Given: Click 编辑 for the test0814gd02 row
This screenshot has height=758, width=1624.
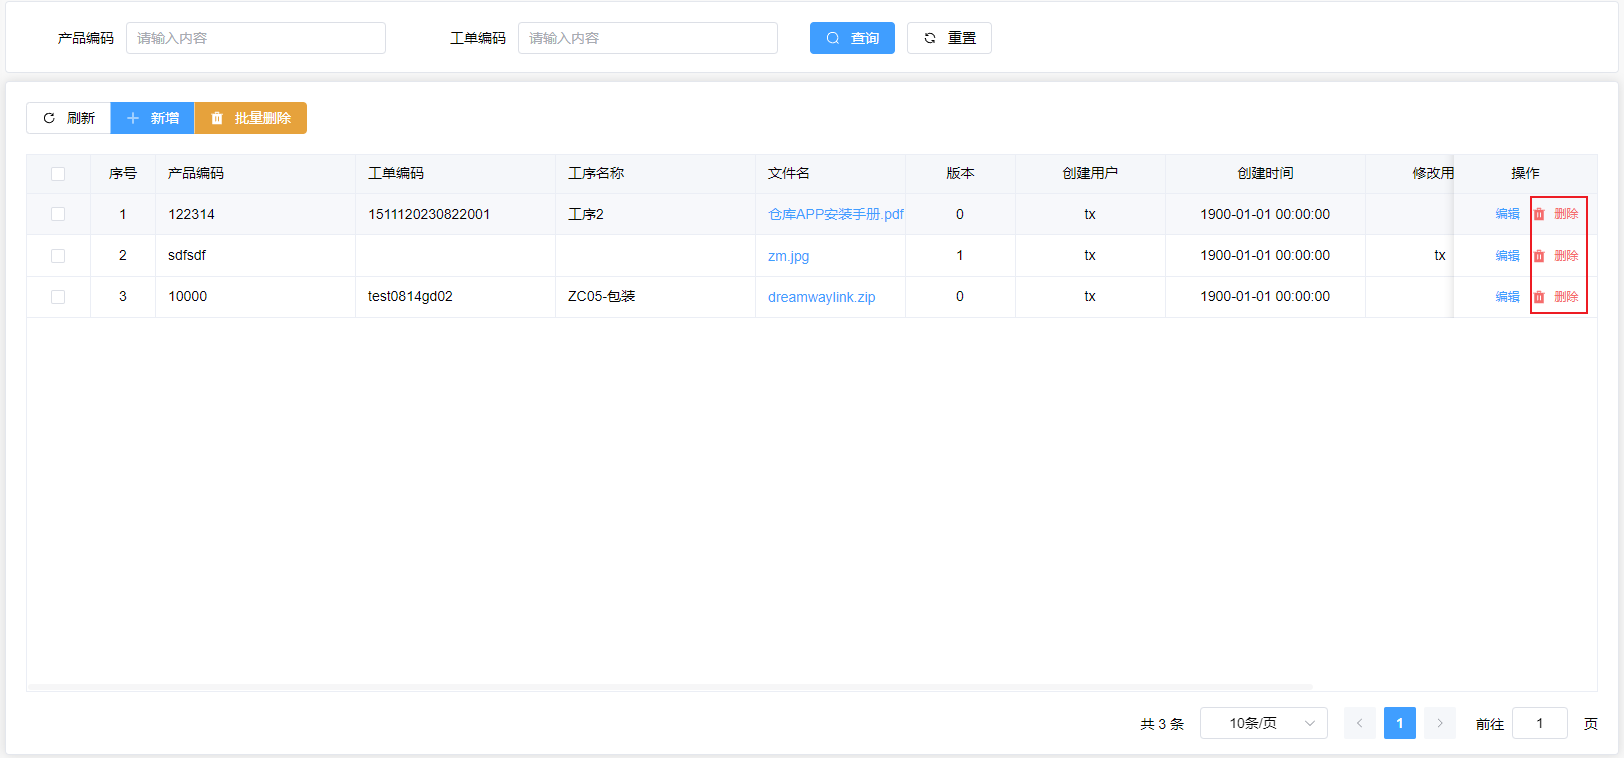Looking at the screenshot, I should point(1507,297).
